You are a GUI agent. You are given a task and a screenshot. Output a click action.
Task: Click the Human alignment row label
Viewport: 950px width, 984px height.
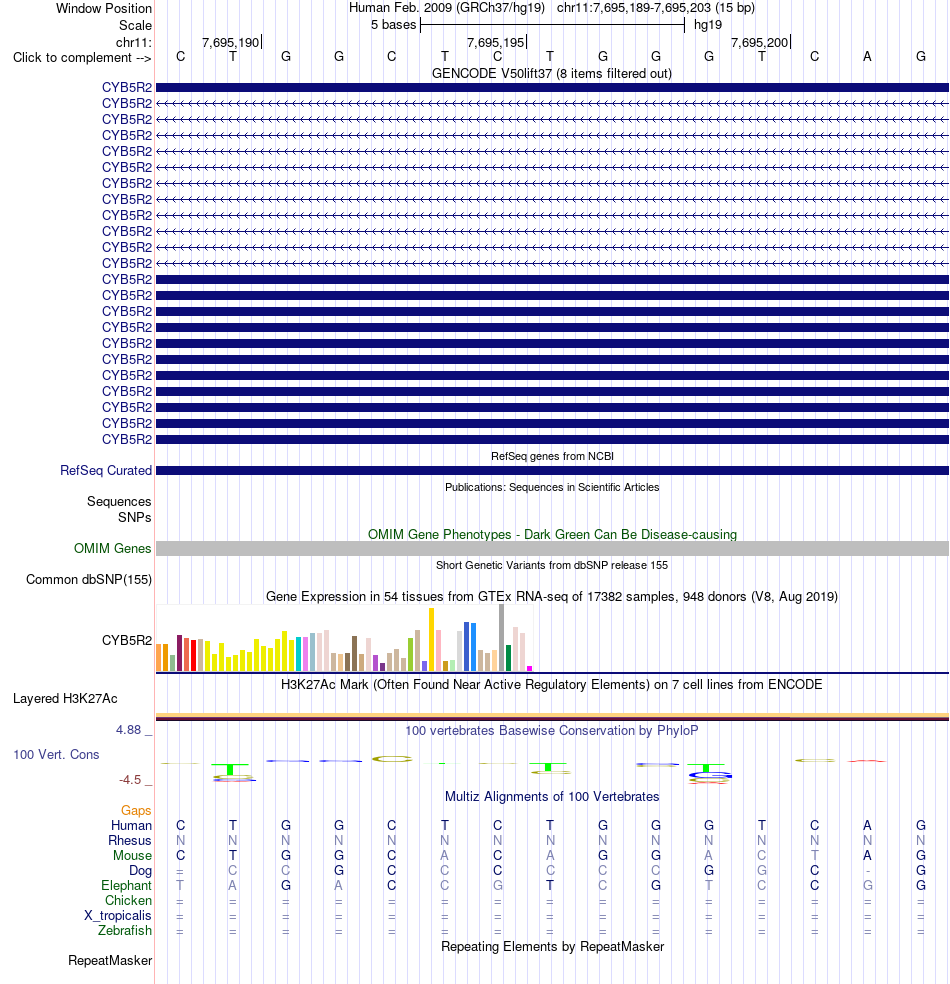point(131,825)
